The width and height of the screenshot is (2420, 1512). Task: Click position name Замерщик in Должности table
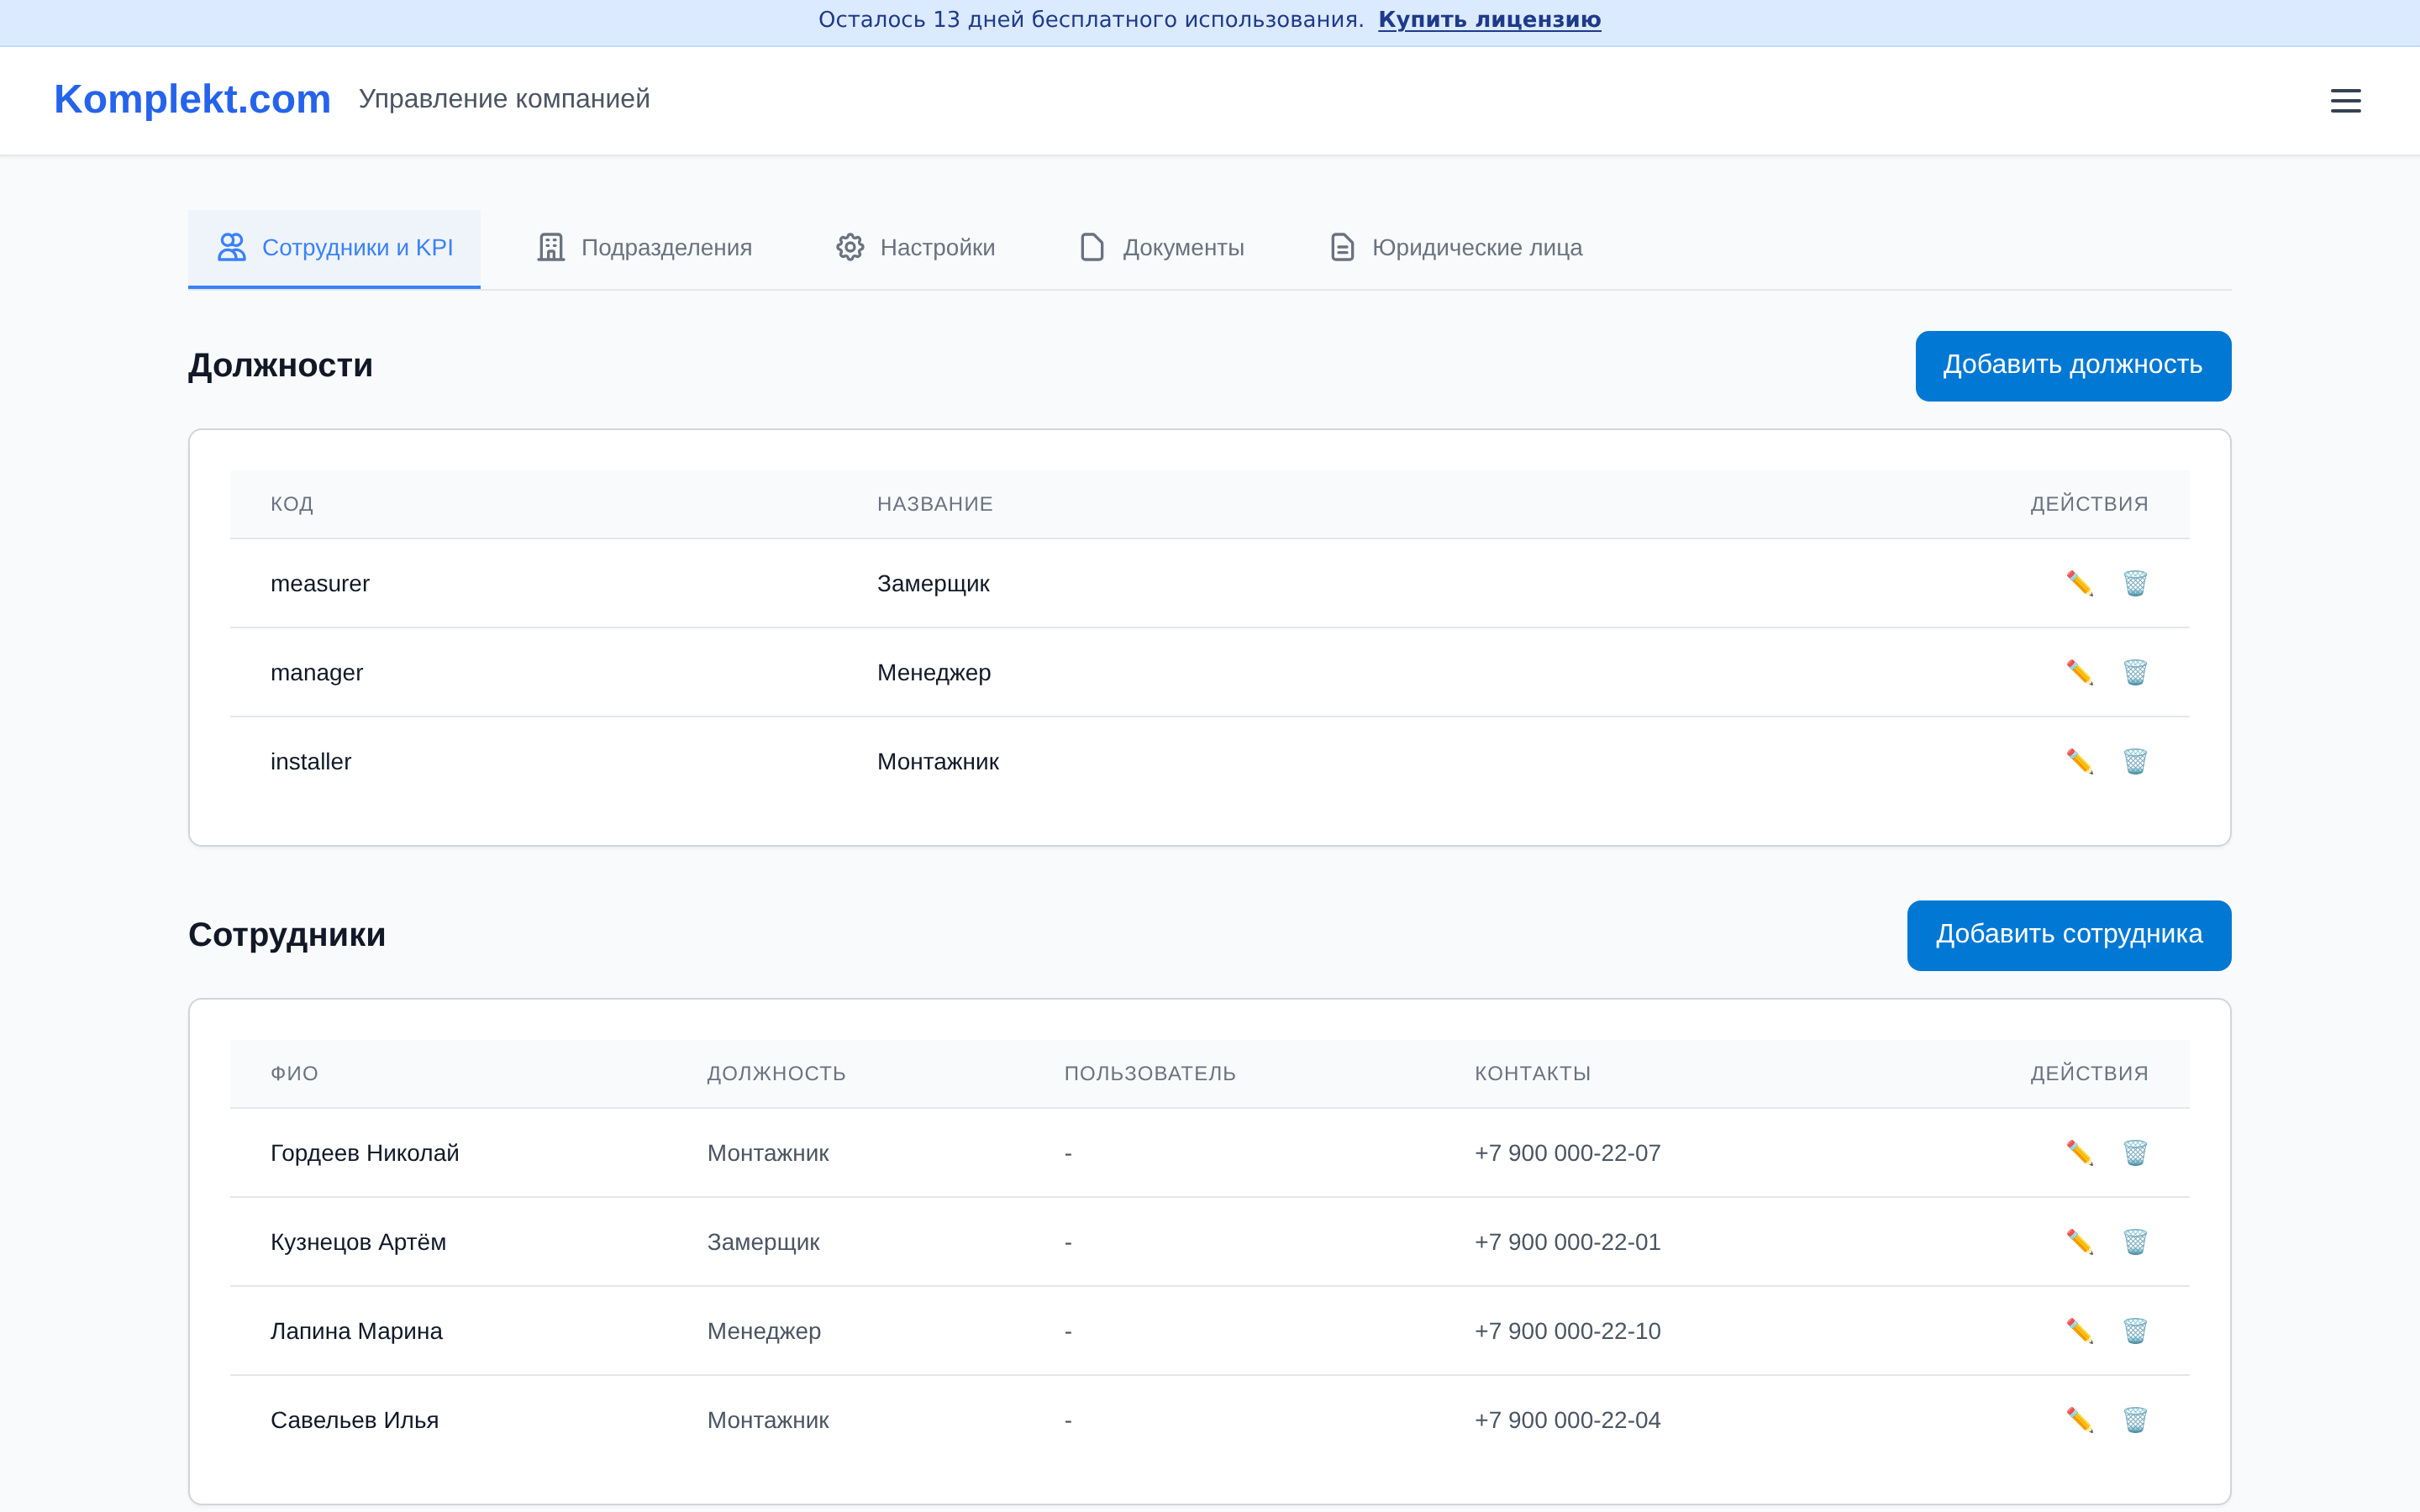pyautogui.click(x=933, y=583)
